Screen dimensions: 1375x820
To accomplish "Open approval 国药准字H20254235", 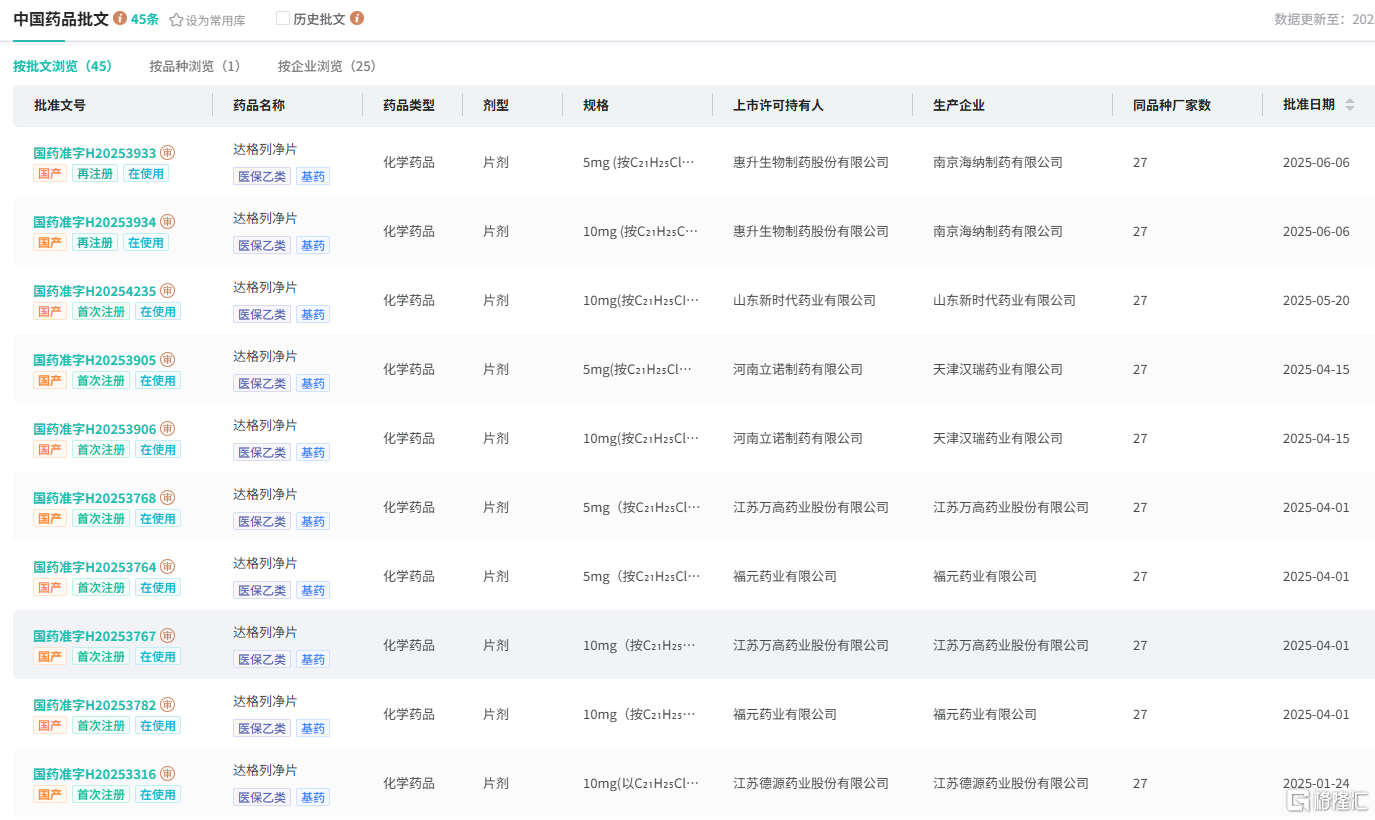I will point(95,291).
